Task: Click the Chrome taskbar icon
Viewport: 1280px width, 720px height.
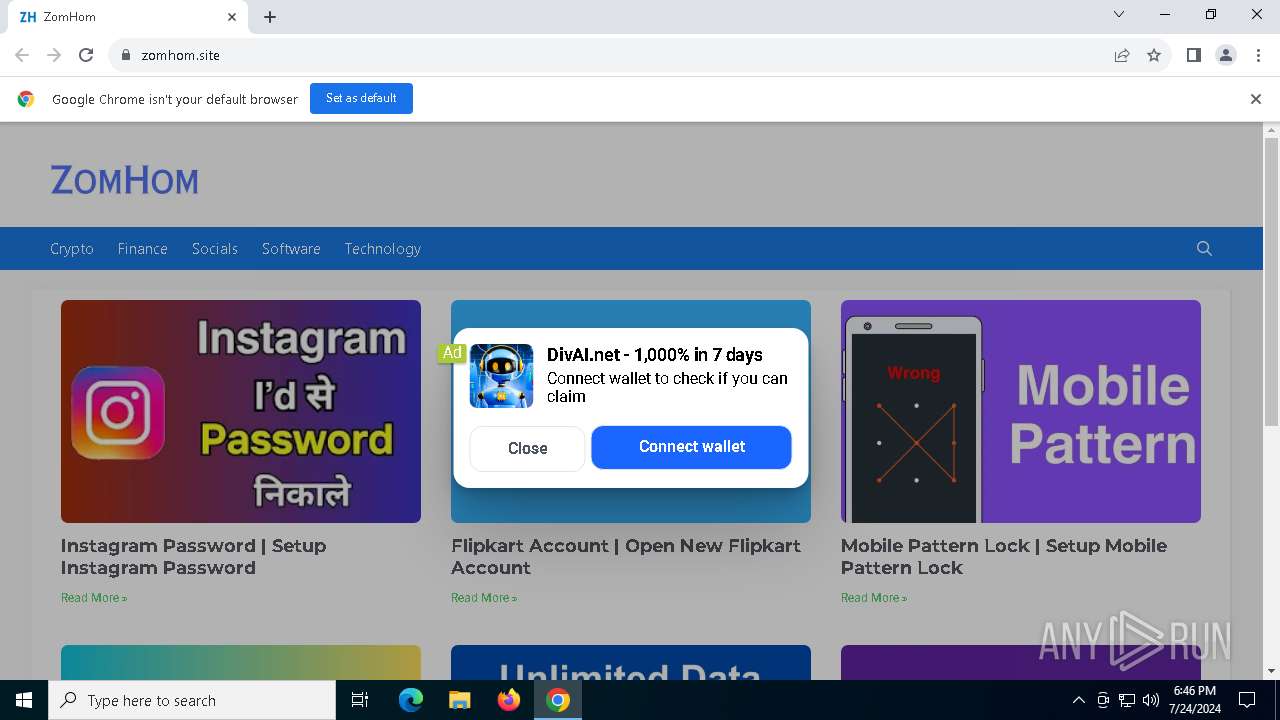Action: (558, 700)
